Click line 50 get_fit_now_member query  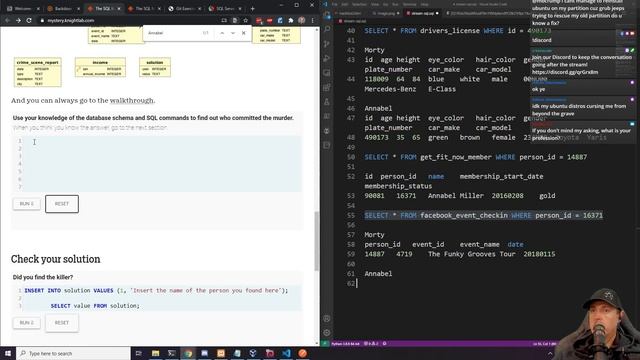point(476,157)
